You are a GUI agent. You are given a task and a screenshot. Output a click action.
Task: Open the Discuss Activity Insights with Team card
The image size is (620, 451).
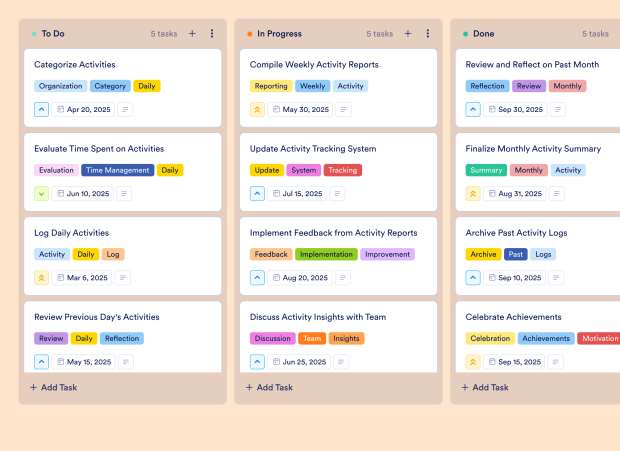click(x=318, y=317)
